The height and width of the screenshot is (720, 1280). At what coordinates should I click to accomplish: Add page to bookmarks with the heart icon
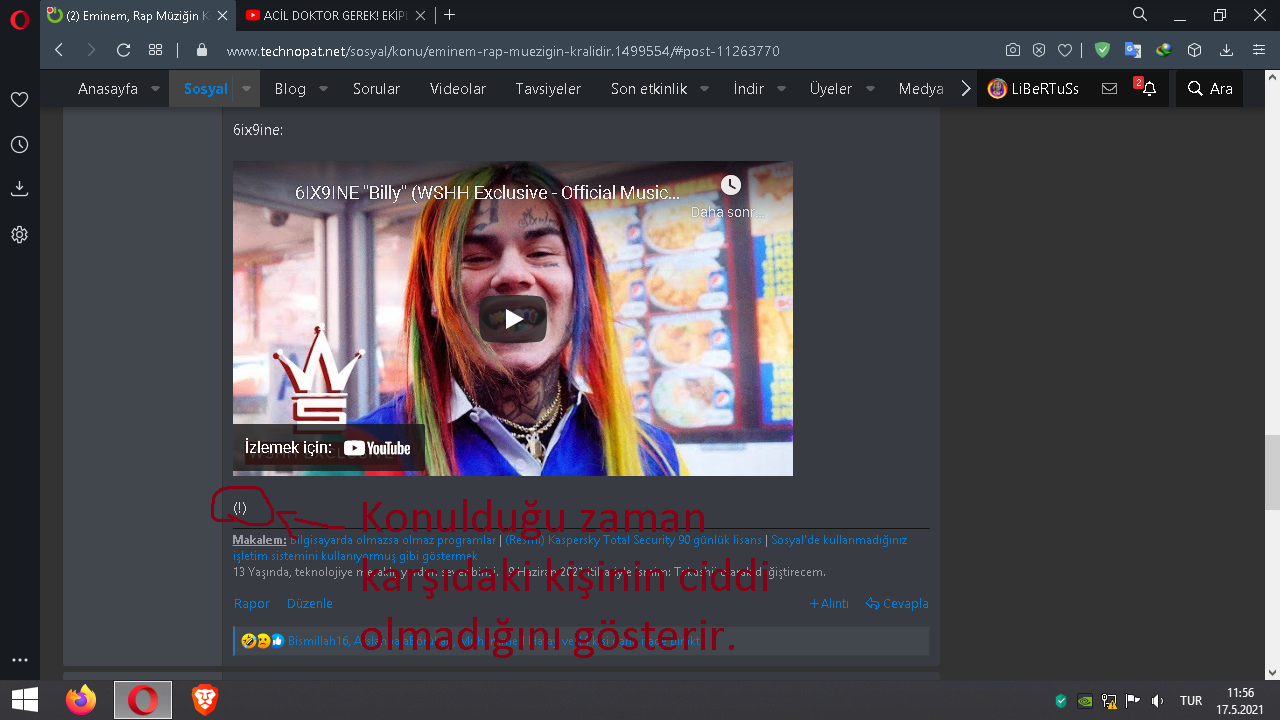coord(1063,50)
